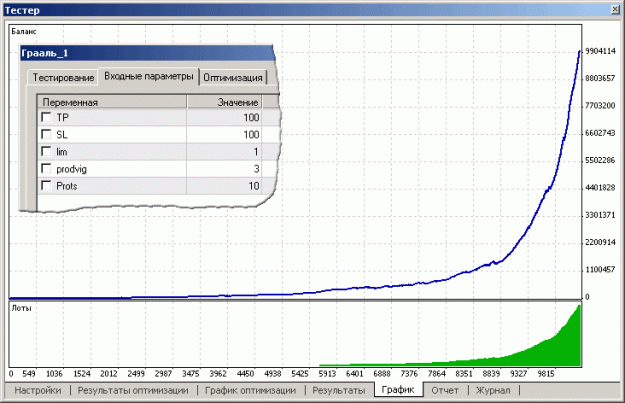Click the trade axis label 2012

click(x=108, y=374)
